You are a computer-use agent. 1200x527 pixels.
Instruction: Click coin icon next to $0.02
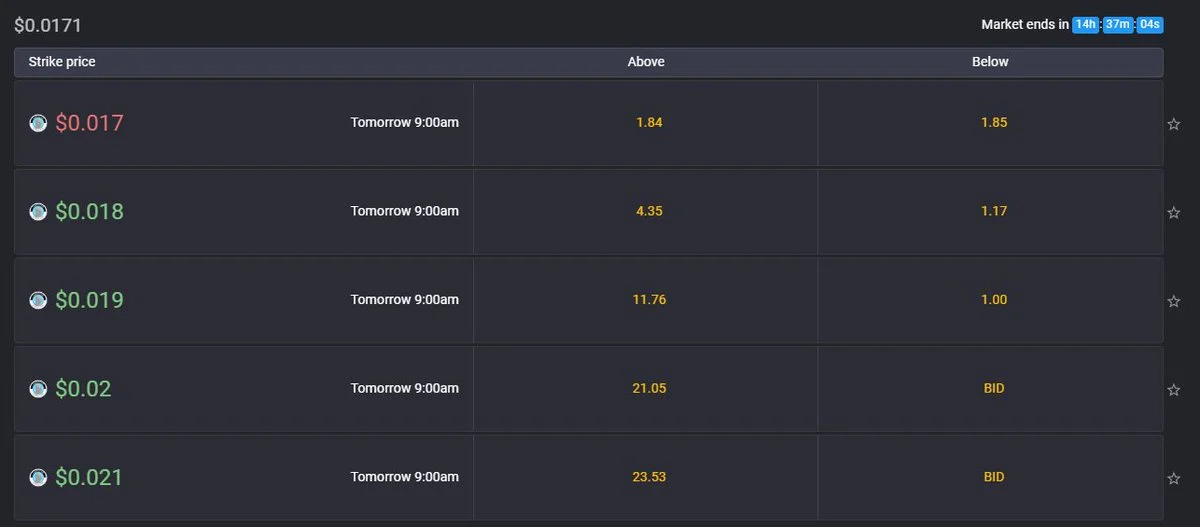tap(38, 388)
